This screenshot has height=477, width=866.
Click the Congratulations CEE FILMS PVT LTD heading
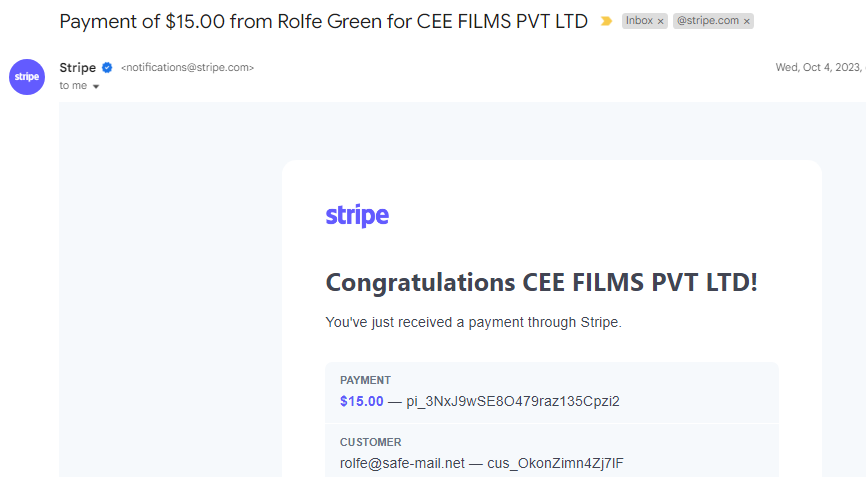tap(541, 283)
